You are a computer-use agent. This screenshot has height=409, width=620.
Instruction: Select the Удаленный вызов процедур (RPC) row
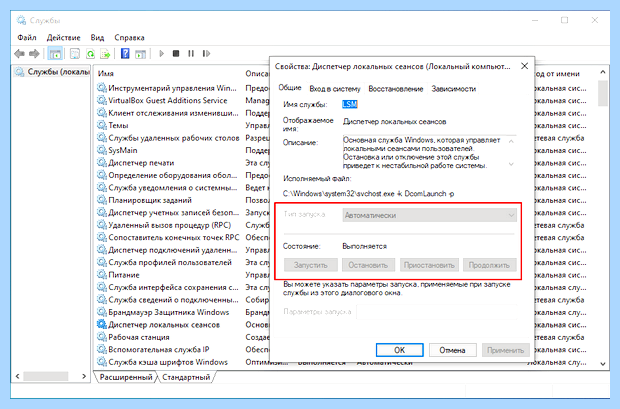click(168, 225)
